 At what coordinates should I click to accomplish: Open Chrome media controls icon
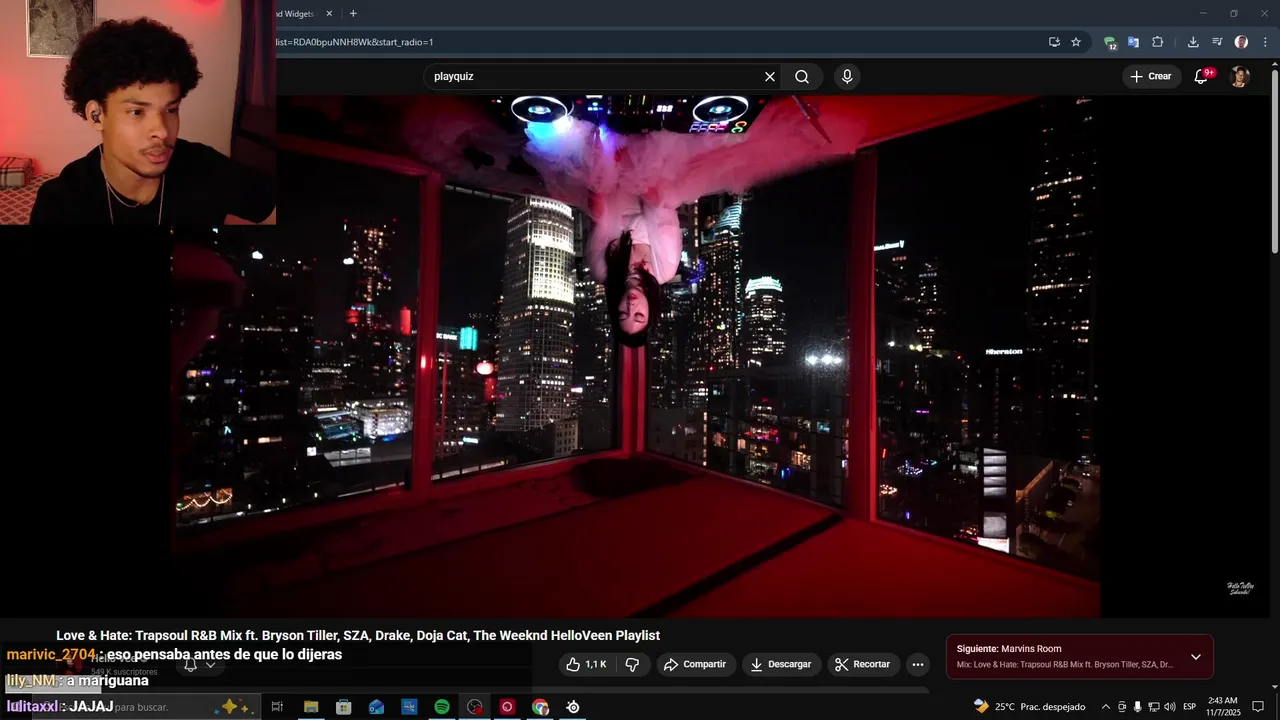click(x=1217, y=42)
